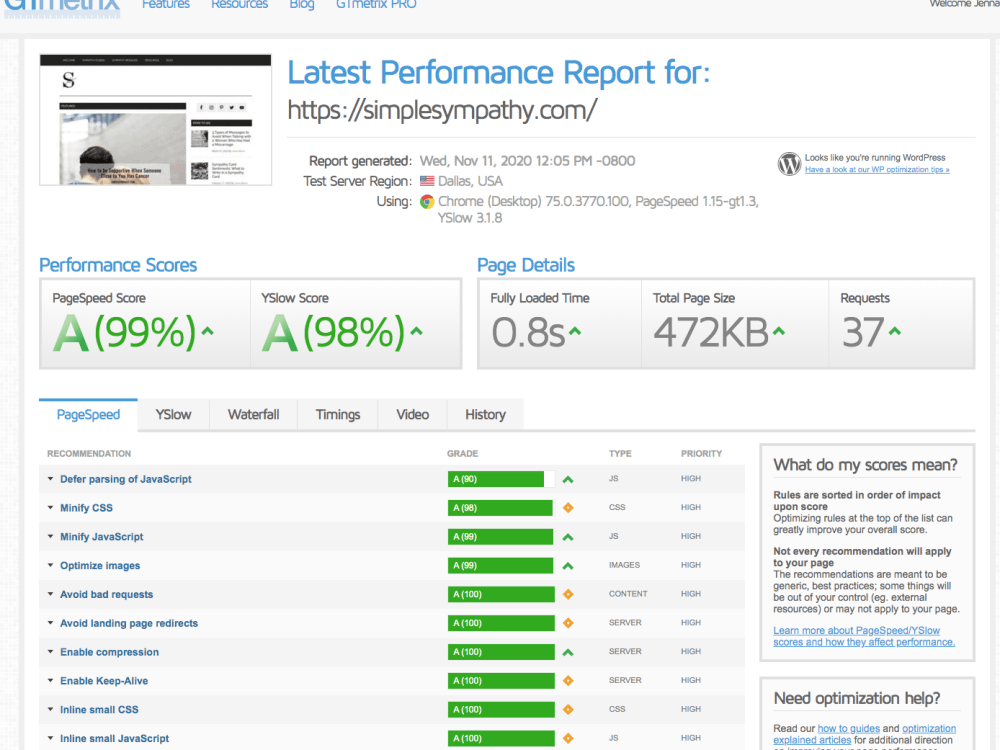This screenshot has height=750, width=1000.
Task: Click the Defer parsing of JavaScript link
Action: point(126,479)
